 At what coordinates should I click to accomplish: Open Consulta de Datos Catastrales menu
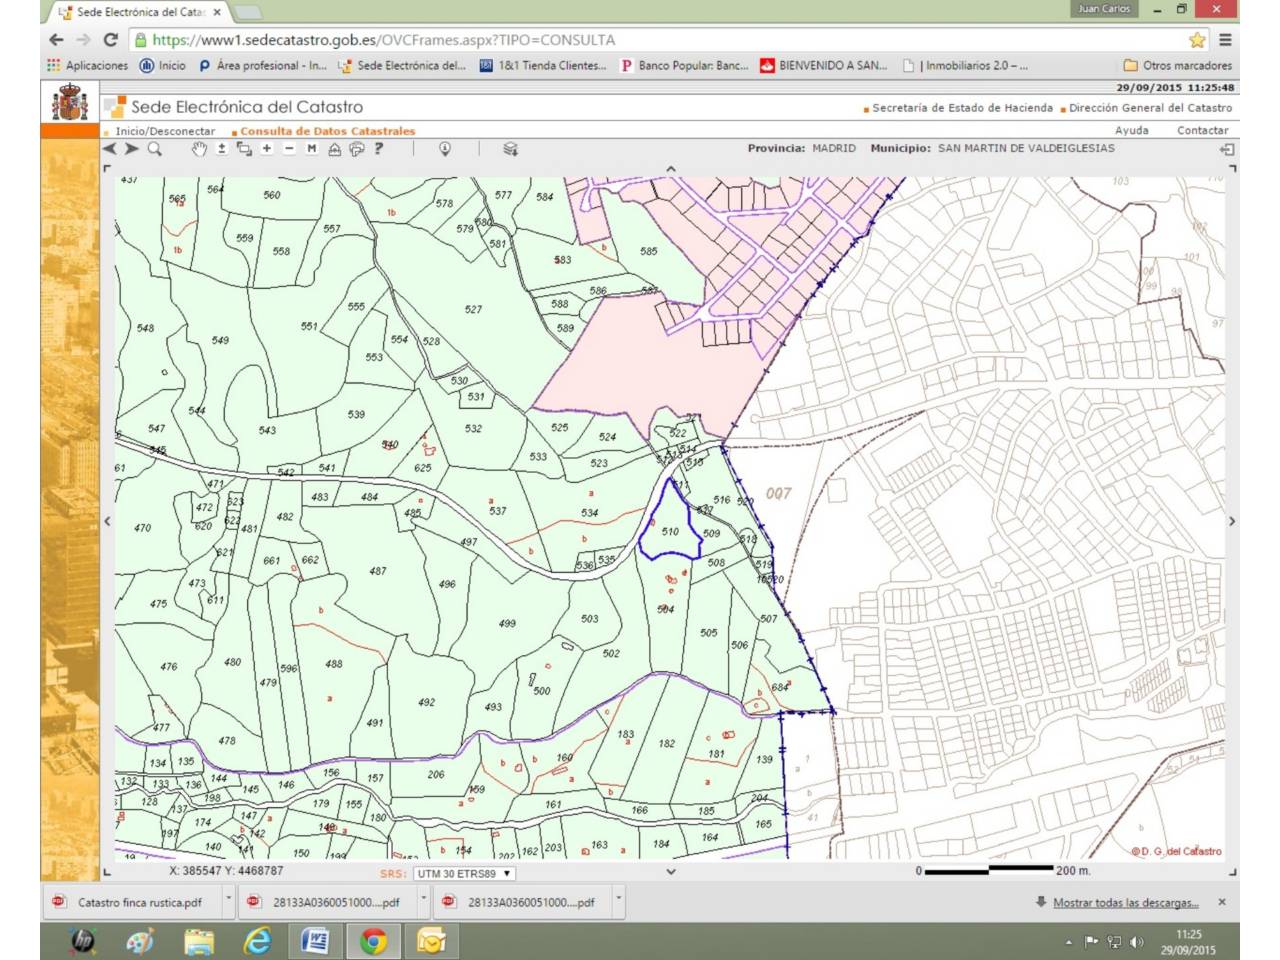pyautogui.click(x=327, y=131)
